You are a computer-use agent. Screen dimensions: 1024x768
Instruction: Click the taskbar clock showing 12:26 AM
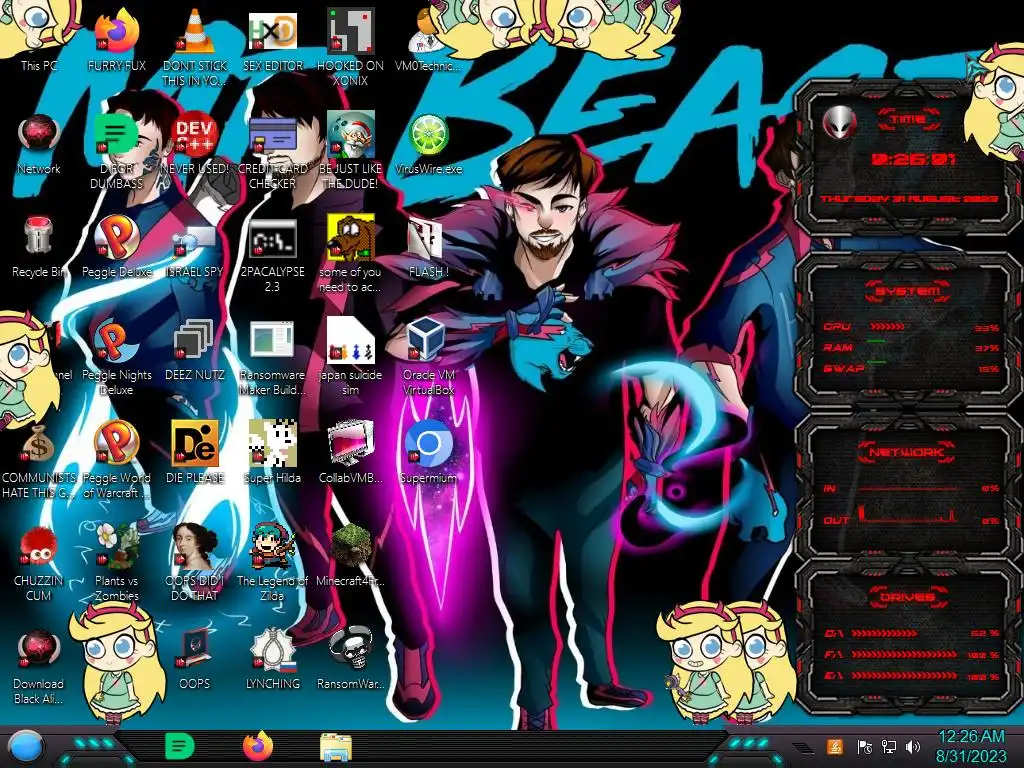[970, 746]
